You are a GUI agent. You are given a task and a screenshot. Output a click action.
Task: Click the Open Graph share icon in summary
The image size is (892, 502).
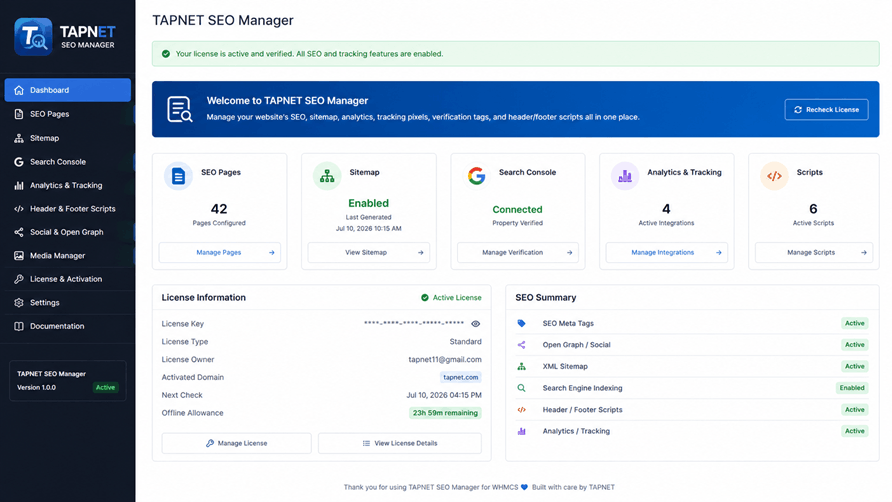coord(521,345)
